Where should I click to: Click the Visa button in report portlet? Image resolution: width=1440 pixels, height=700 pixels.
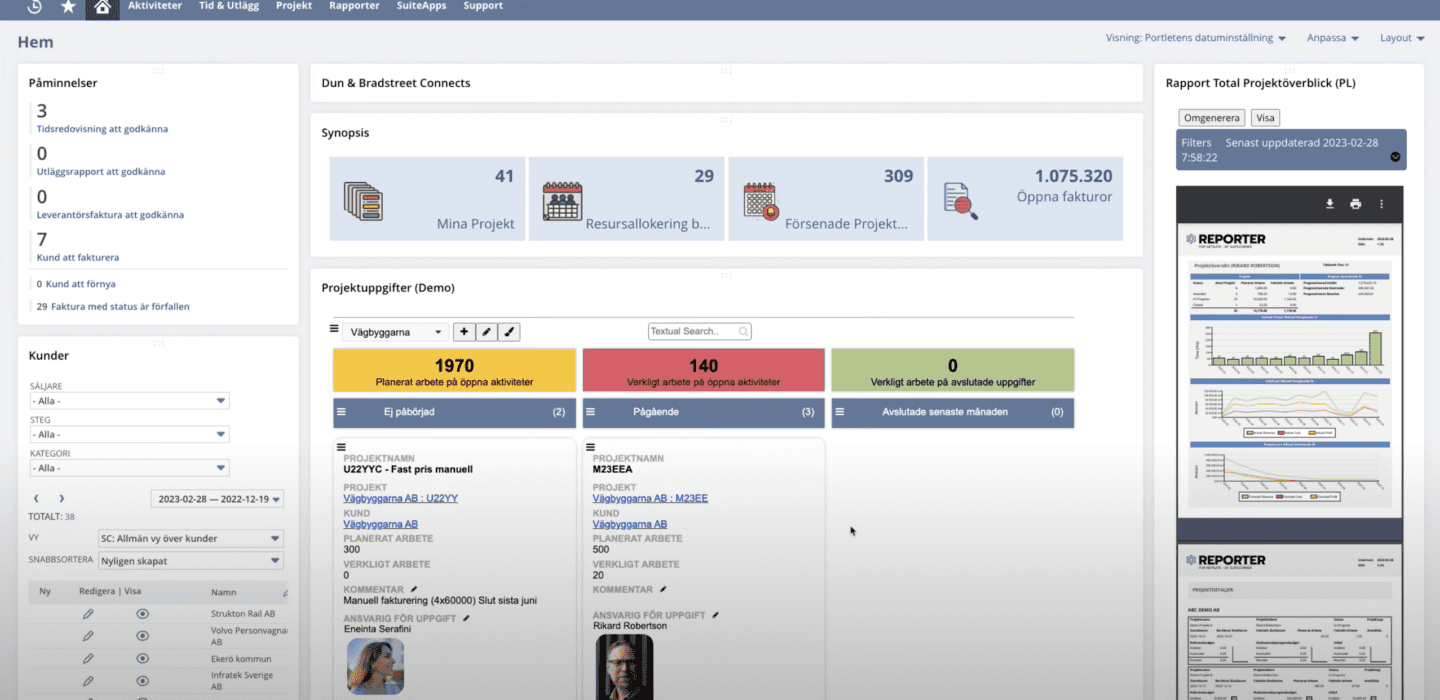tap(1265, 117)
